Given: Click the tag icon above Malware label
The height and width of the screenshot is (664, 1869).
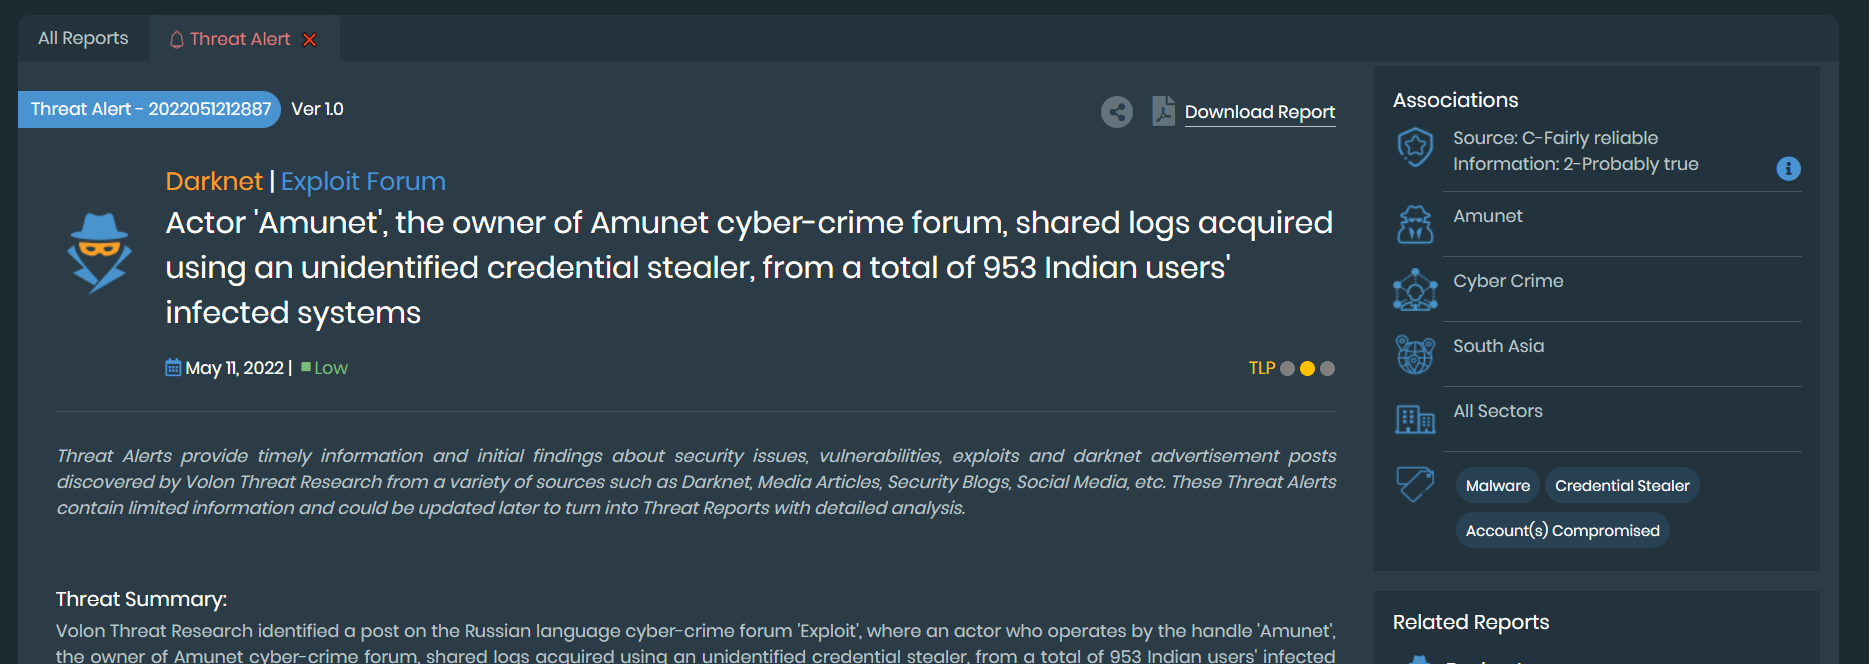Looking at the screenshot, I should coord(1414,484).
